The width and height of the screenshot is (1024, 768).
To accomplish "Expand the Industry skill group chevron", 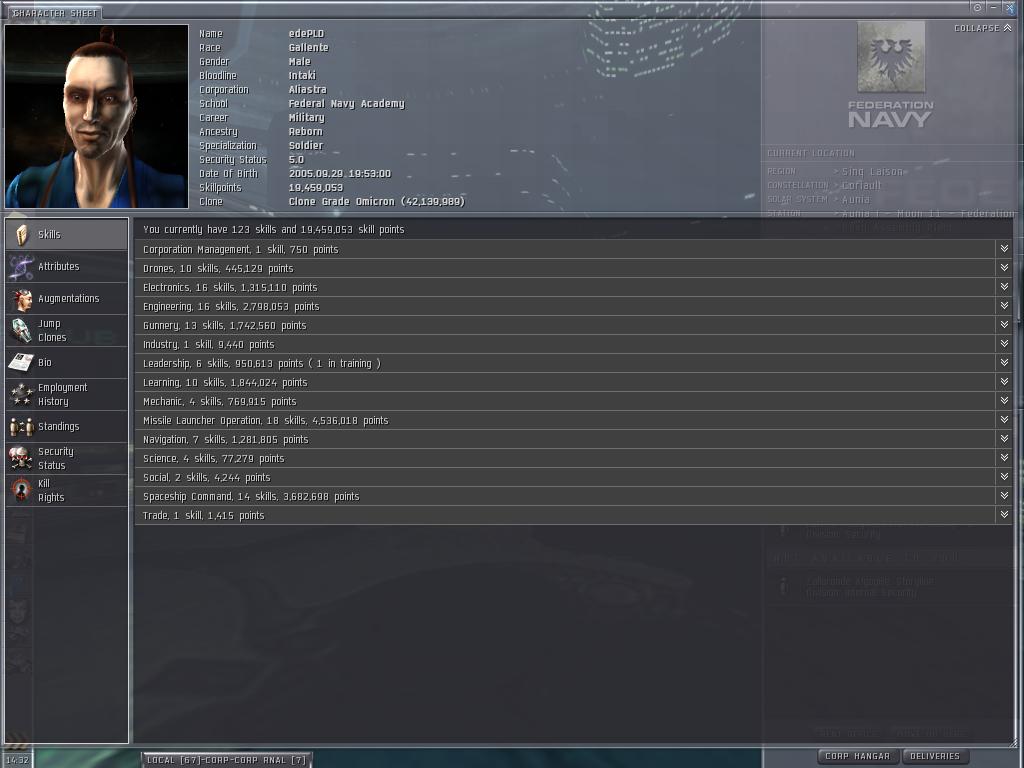I will click(1004, 343).
